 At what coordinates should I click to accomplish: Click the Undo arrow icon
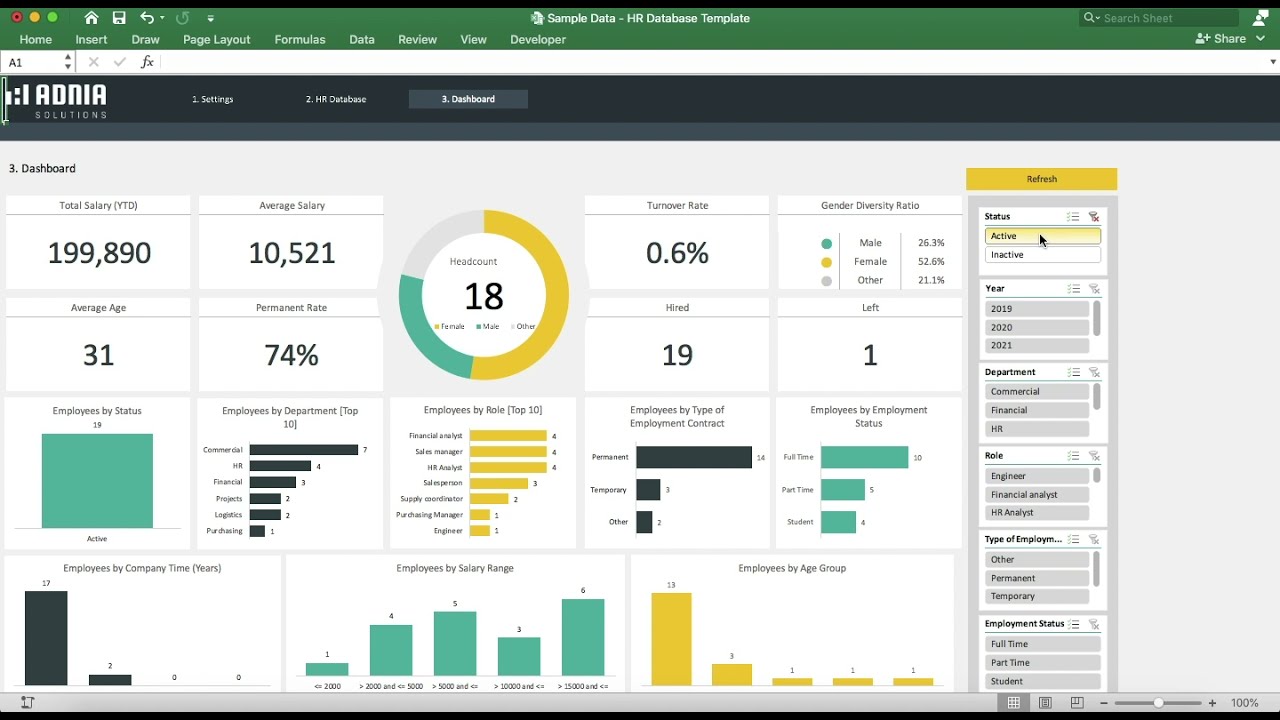click(147, 18)
